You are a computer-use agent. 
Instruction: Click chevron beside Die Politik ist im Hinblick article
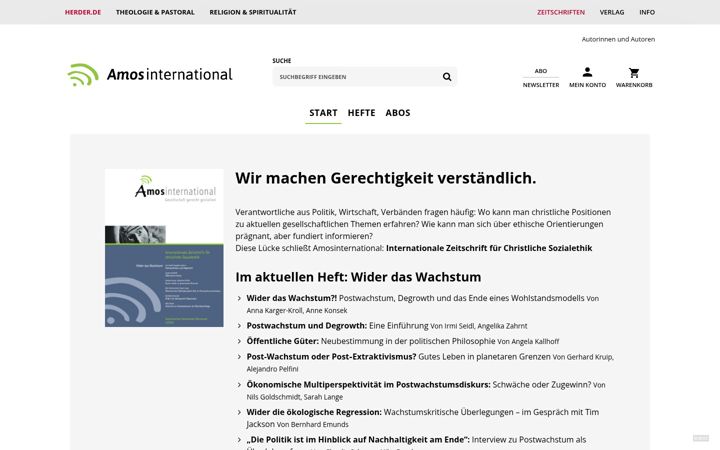(x=239, y=440)
